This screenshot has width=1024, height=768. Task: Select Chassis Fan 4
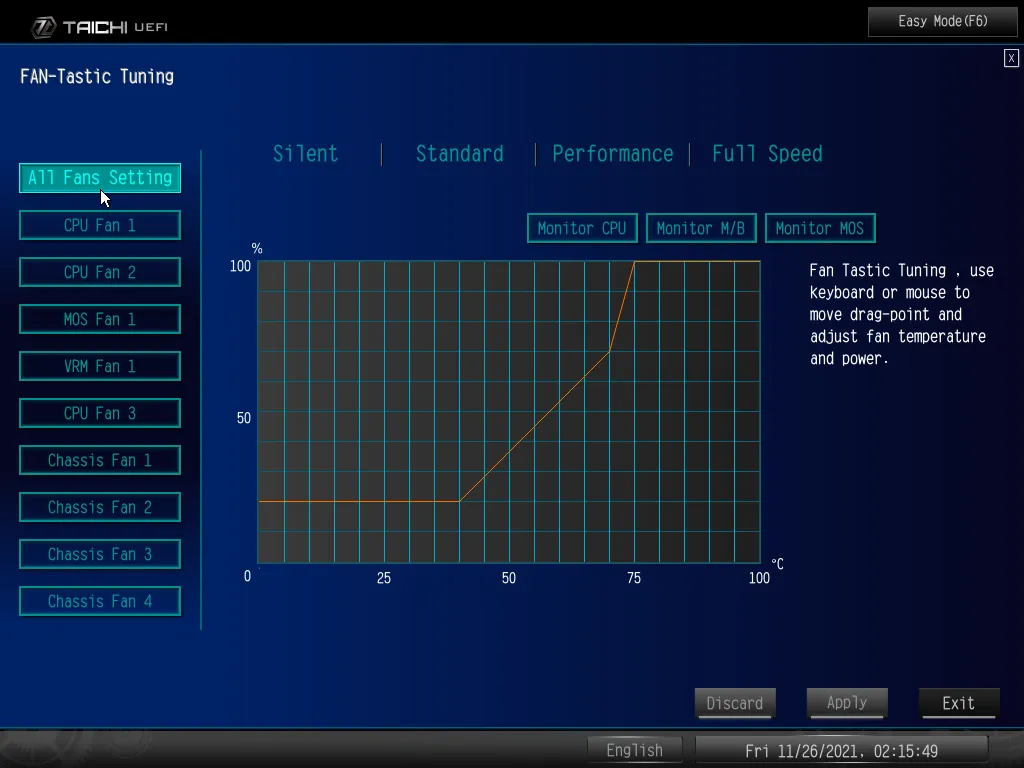[100, 601]
